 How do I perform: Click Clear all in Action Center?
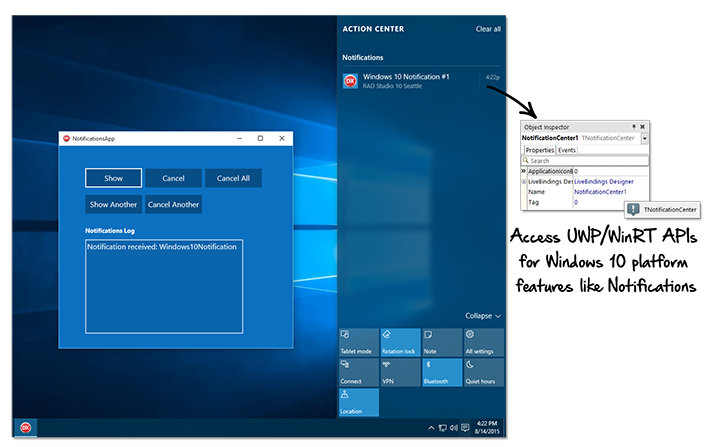tap(488, 29)
